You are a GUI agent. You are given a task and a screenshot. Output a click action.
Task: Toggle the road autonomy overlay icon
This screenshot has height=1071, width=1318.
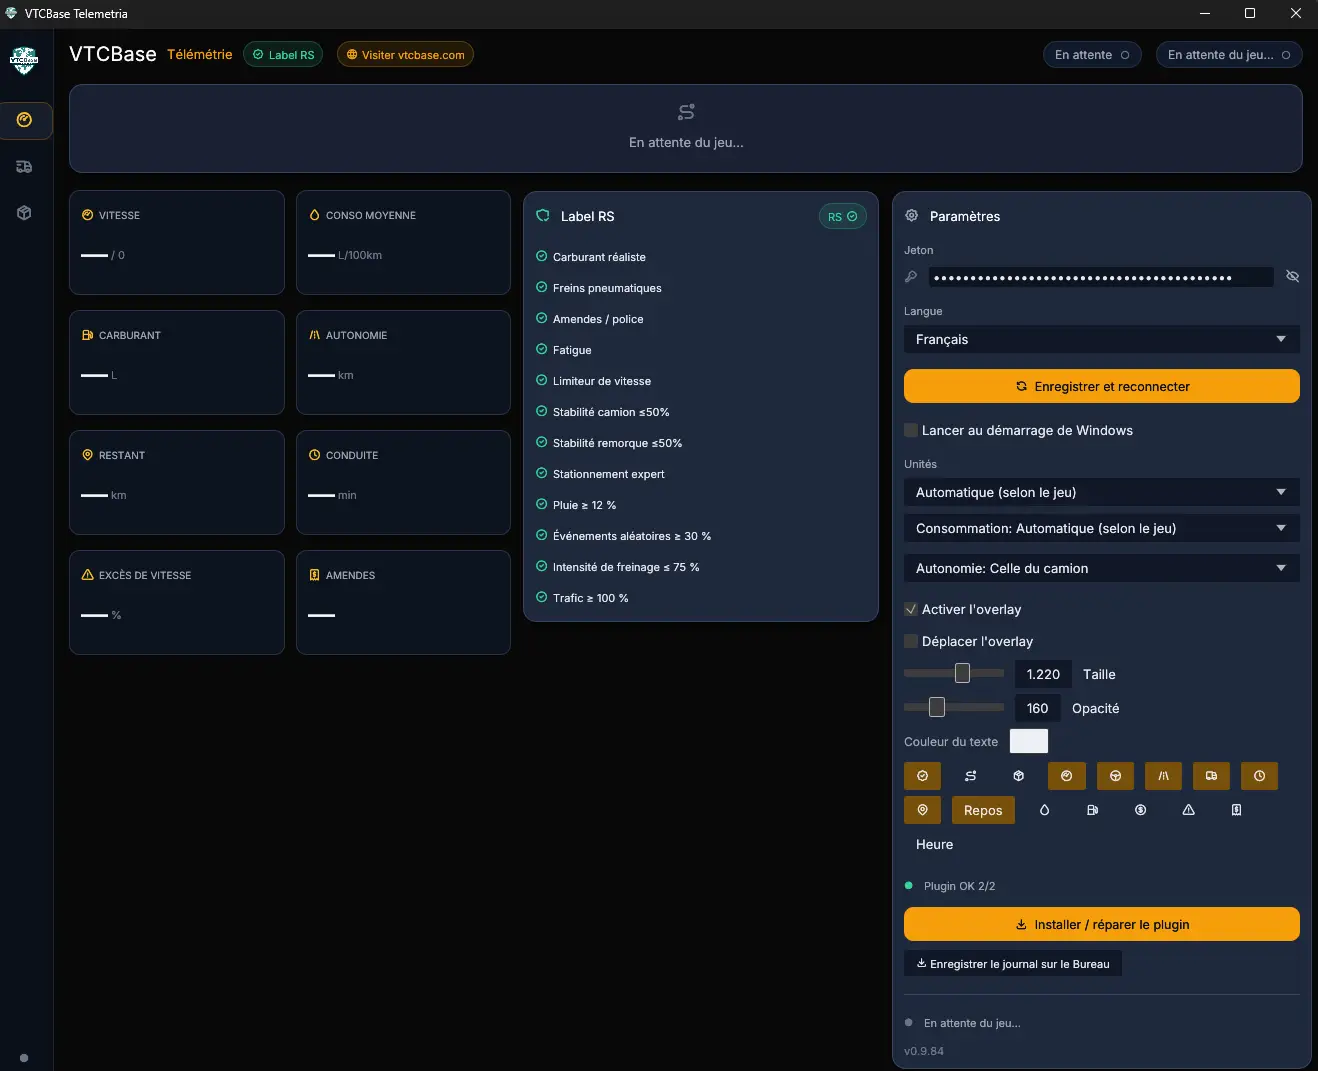pyautogui.click(x=1163, y=776)
